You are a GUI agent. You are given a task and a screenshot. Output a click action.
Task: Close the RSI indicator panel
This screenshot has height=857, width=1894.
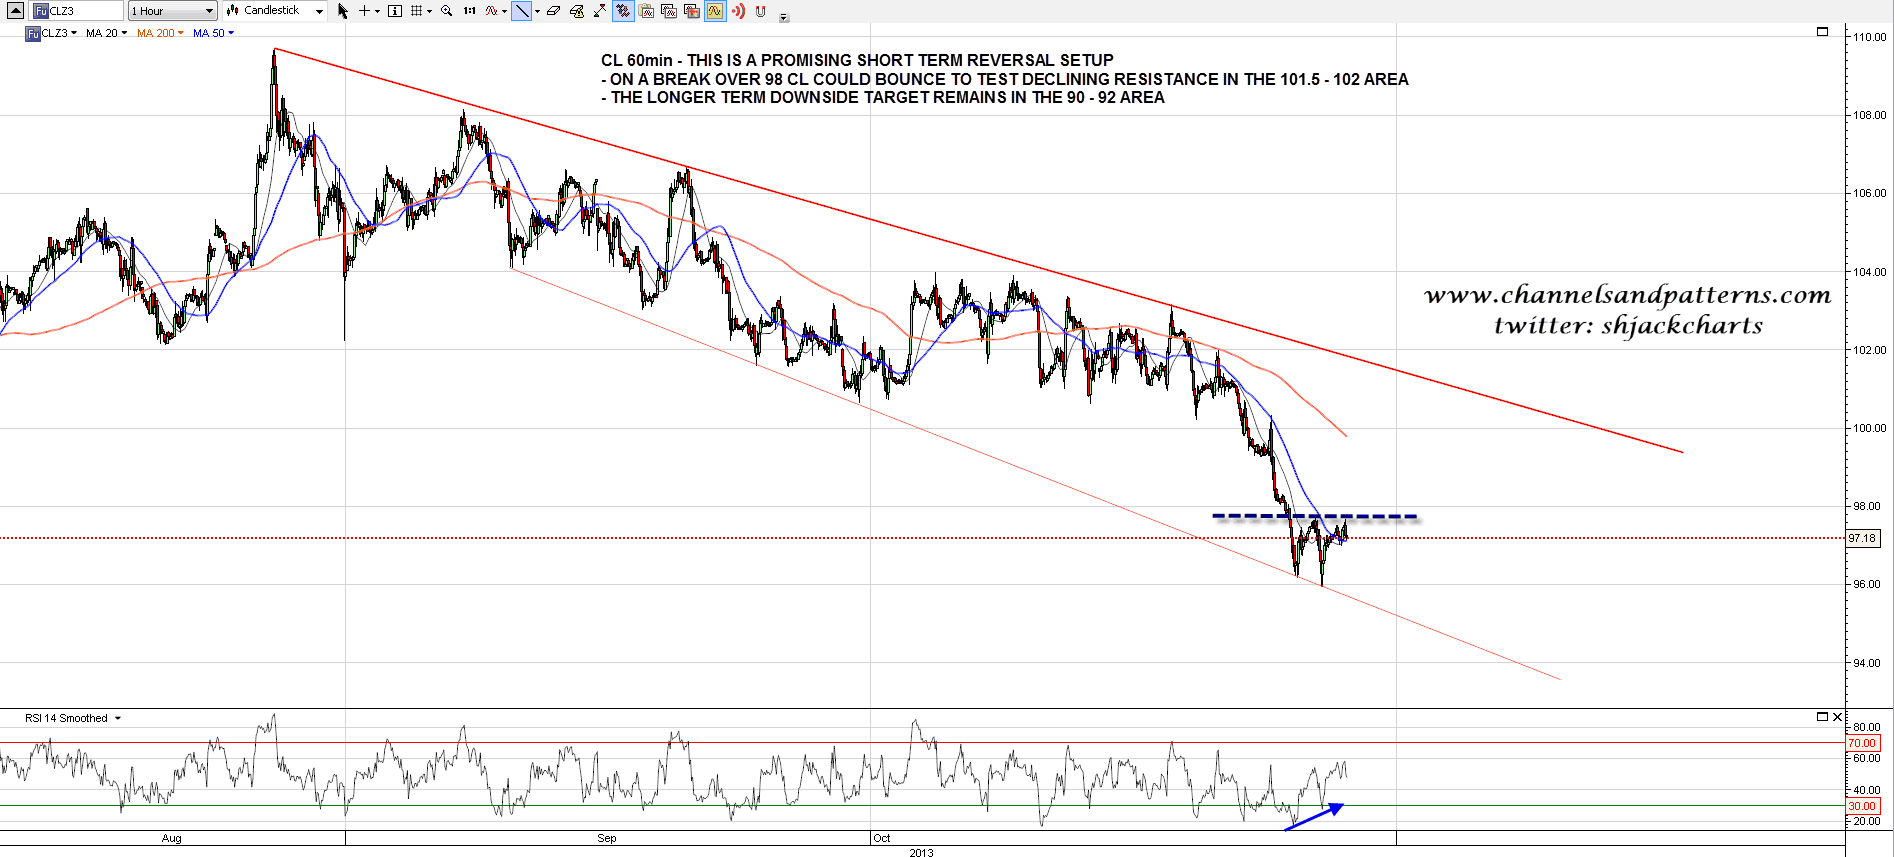click(1837, 717)
